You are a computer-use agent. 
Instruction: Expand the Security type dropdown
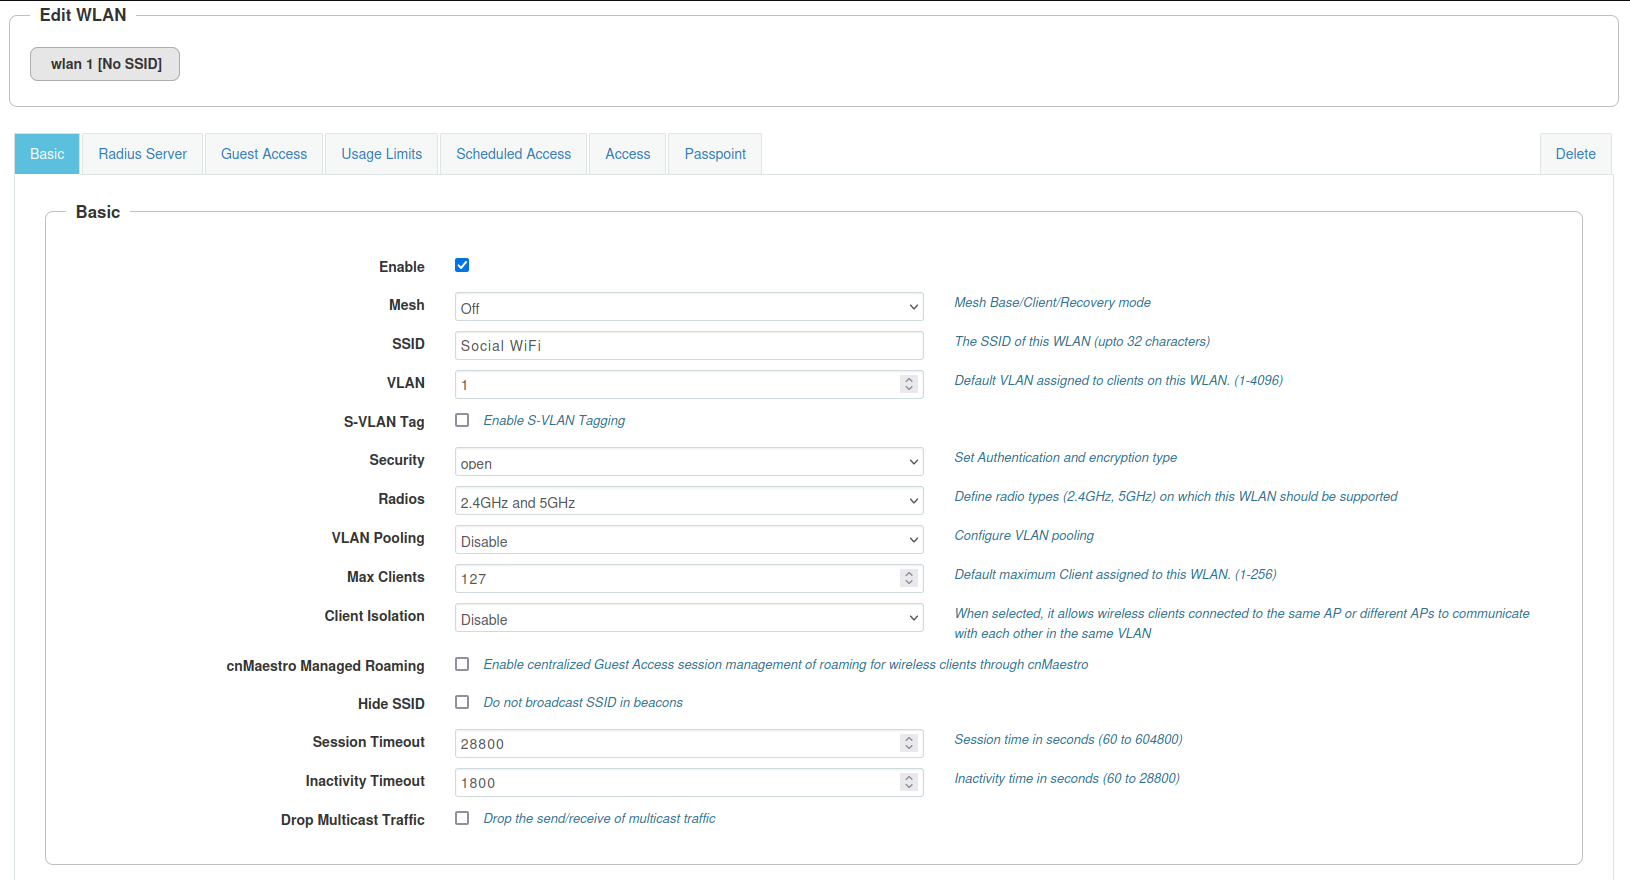(688, 462)
